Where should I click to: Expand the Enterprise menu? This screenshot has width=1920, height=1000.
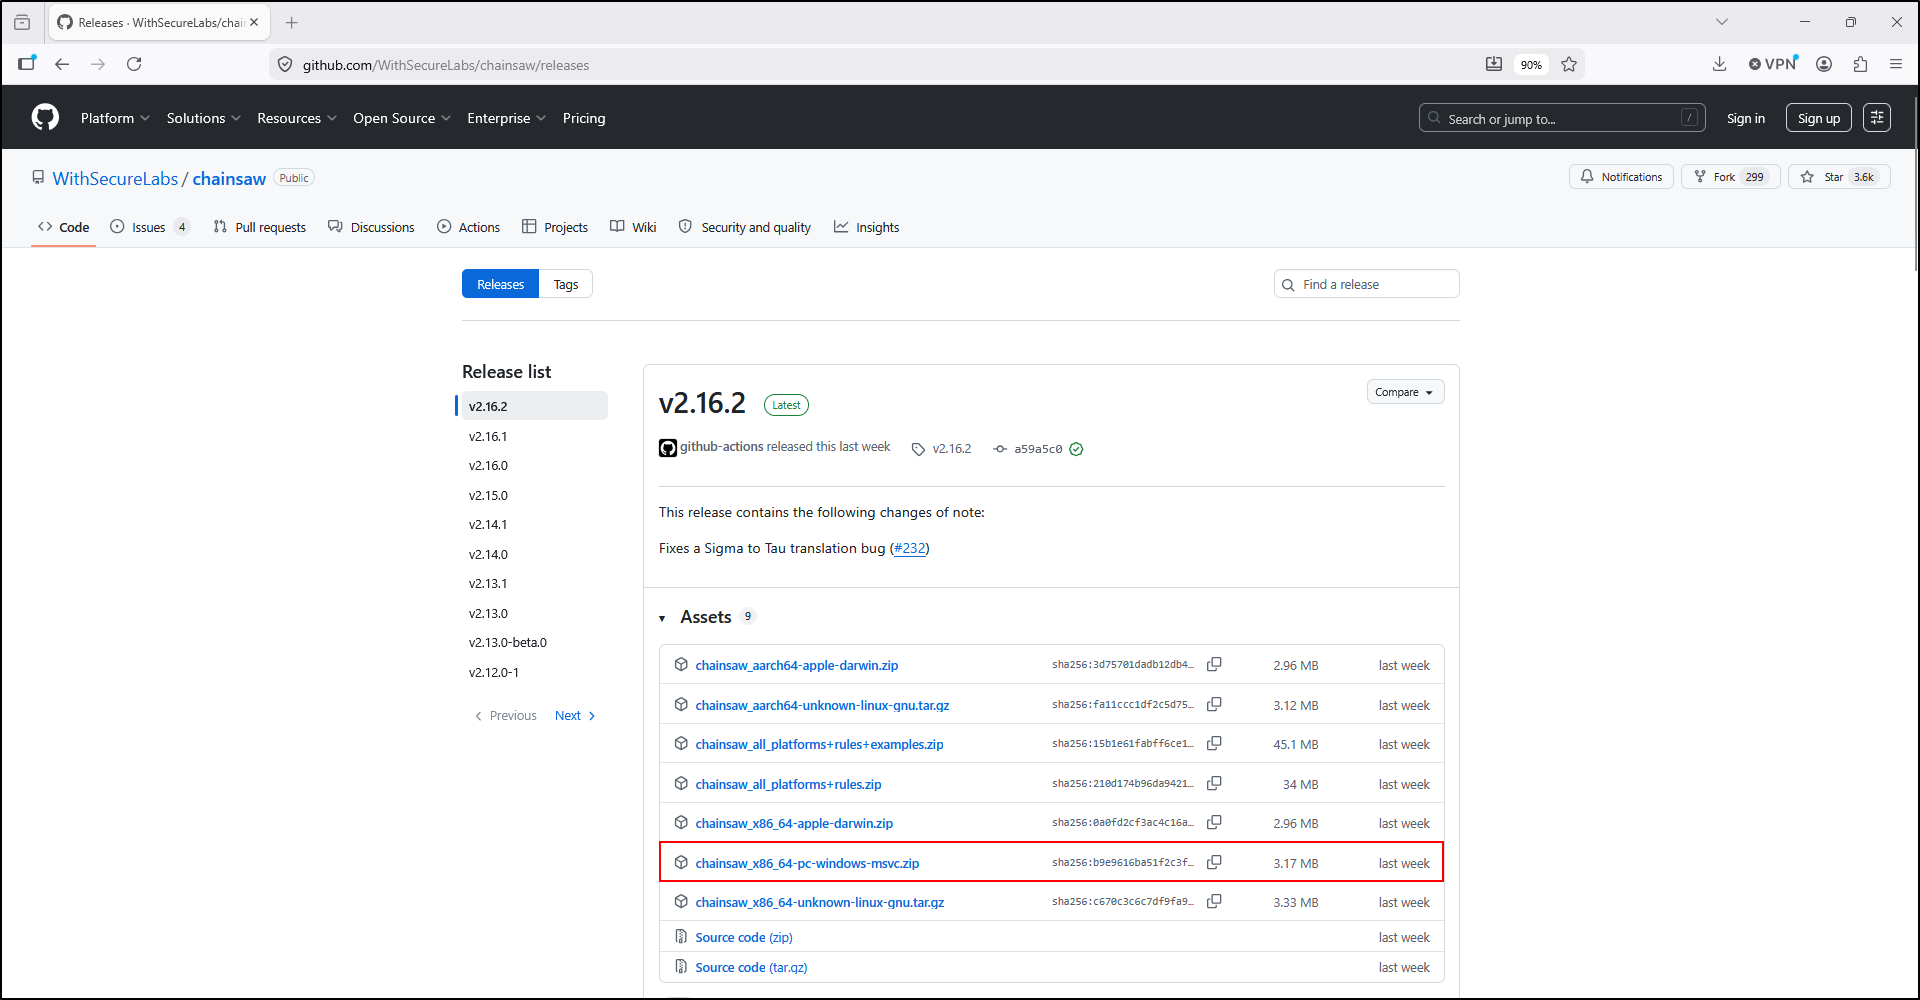[506, 118]
